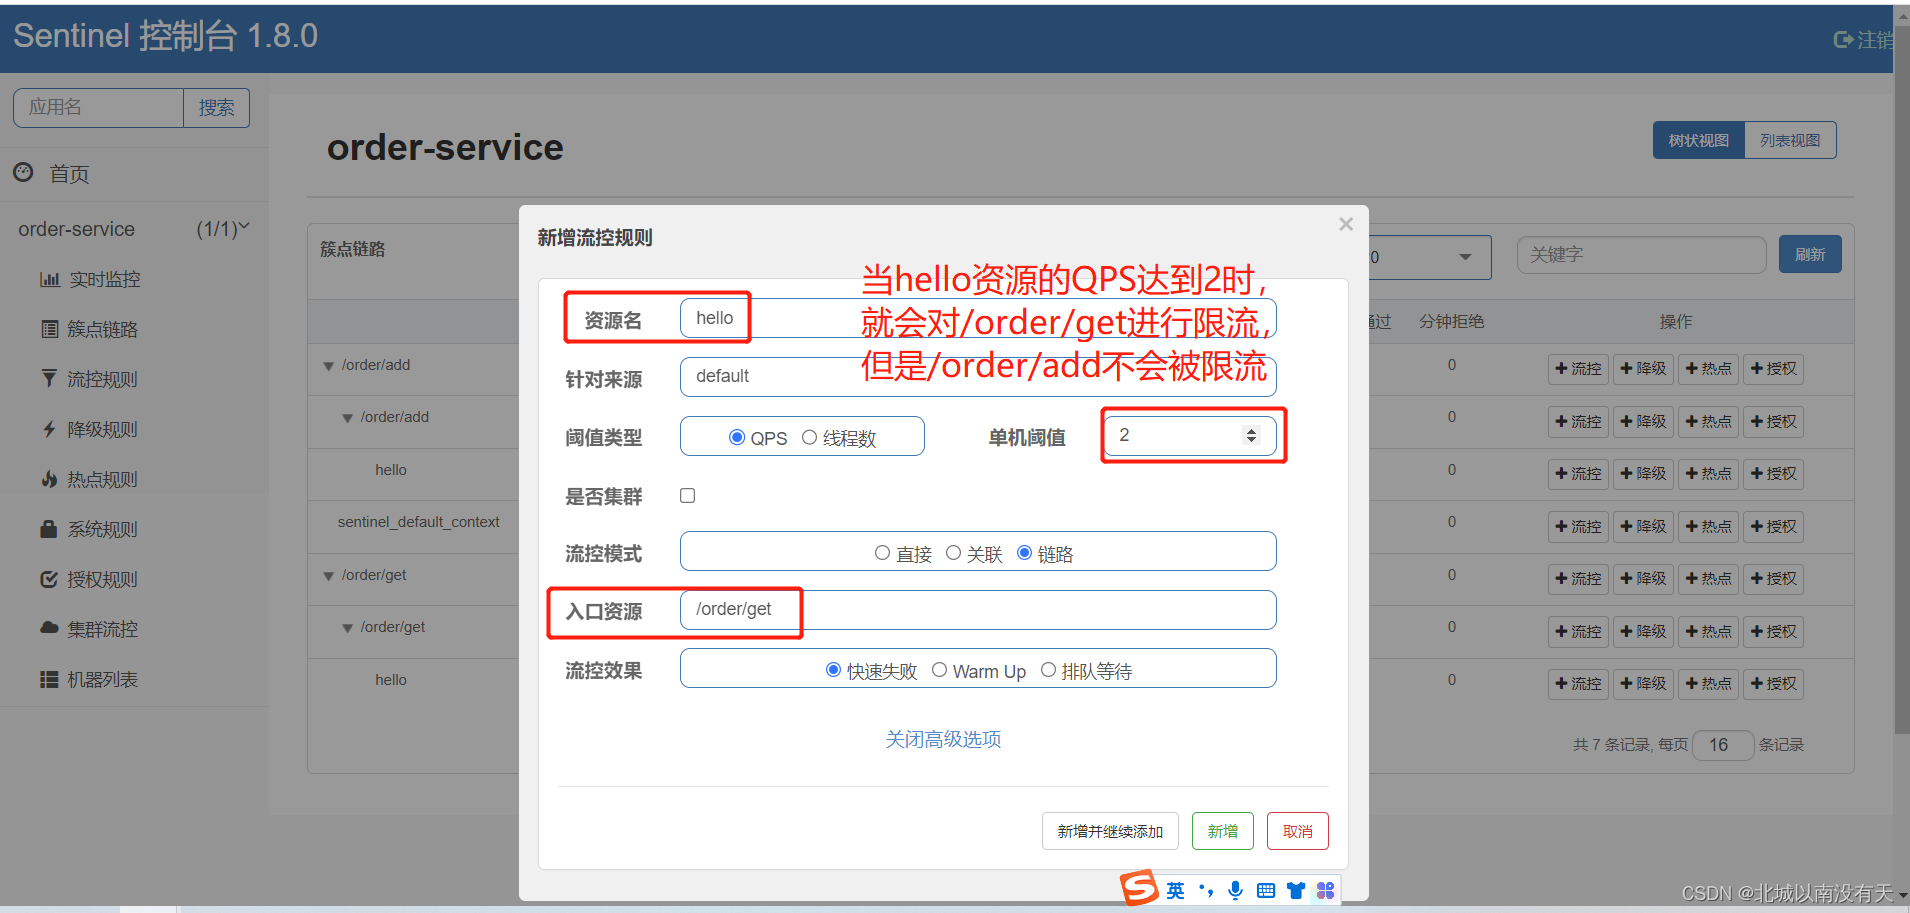This screenshot has height=913, width=1910.
Task: Click 搜索 button for app name
Action: click(216, 107)
